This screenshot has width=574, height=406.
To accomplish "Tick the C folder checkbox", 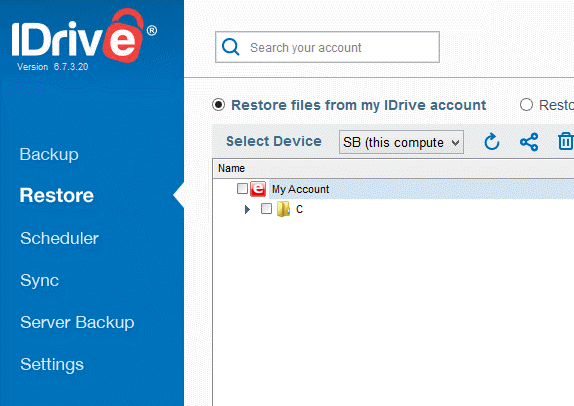I will coord(266,209).
